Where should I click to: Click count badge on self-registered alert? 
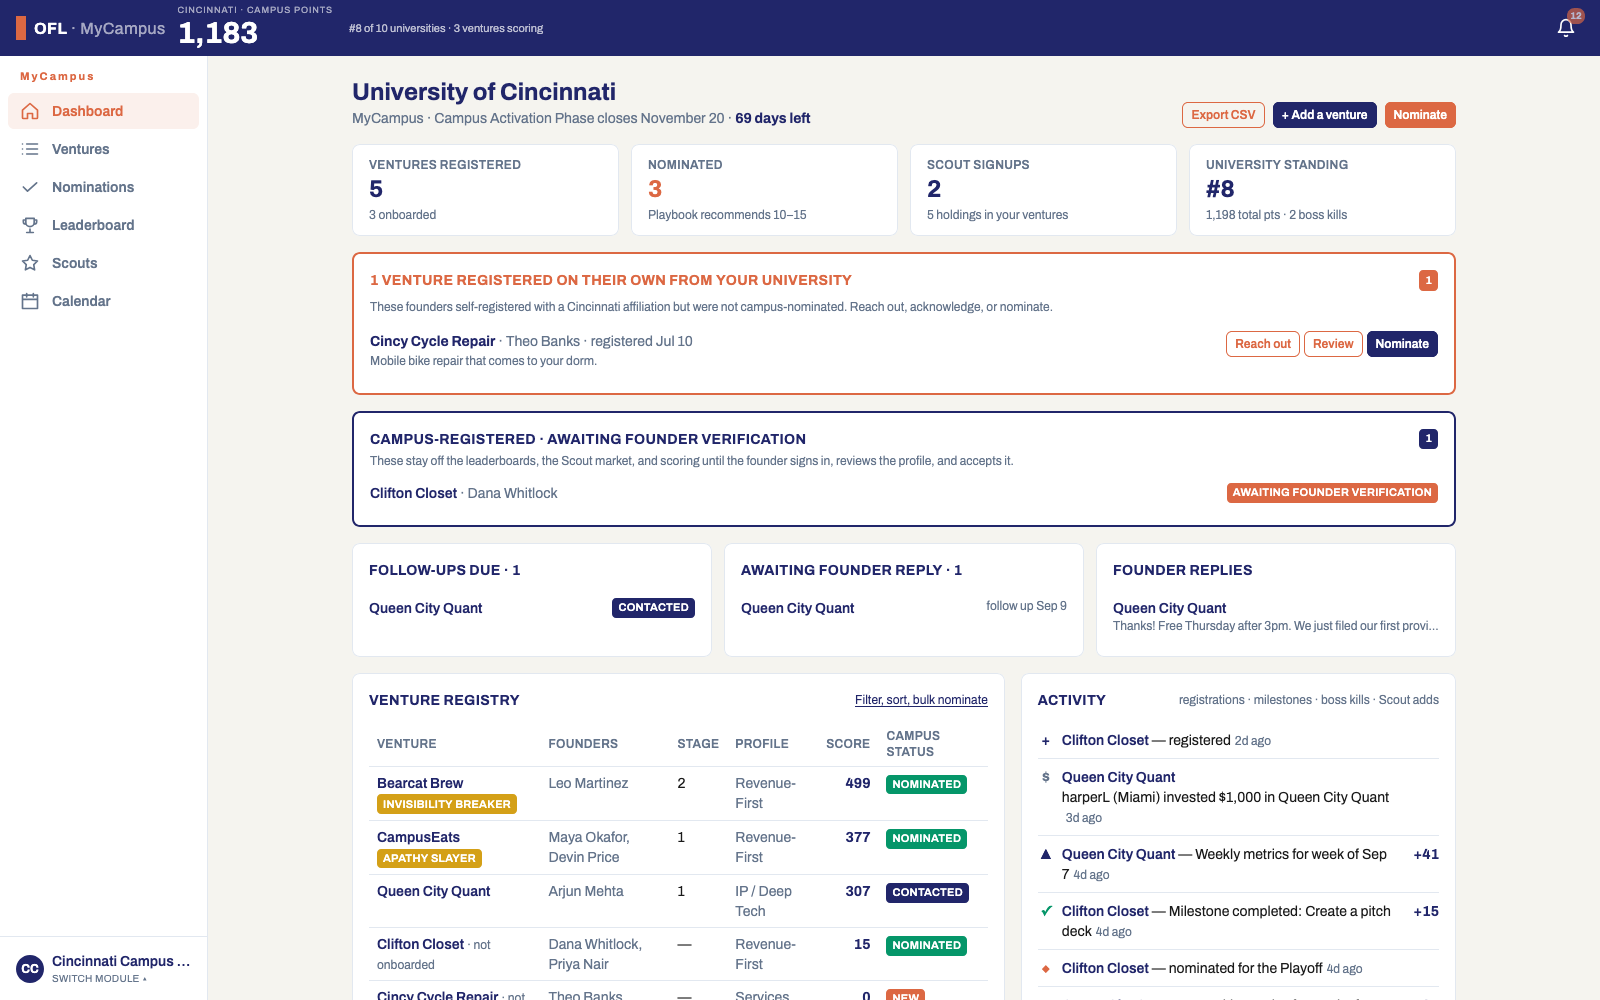(1428, 281)
